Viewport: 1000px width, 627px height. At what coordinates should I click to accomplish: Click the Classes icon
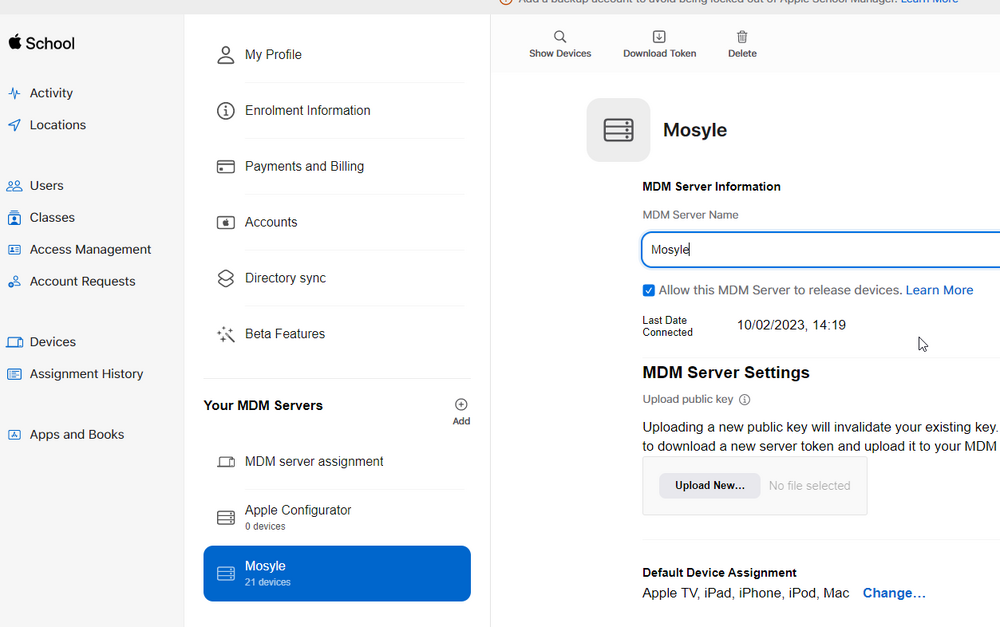click(14, 218)
